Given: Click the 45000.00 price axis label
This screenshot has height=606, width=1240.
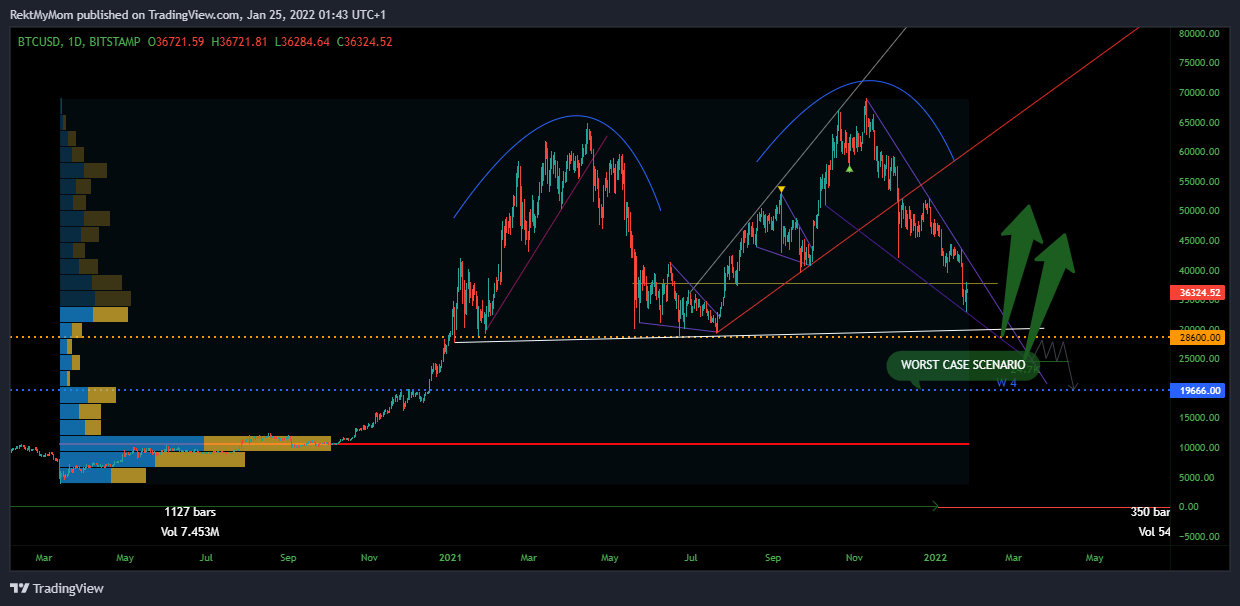Looking at the screenshot, I should [x=1200, y=241].
